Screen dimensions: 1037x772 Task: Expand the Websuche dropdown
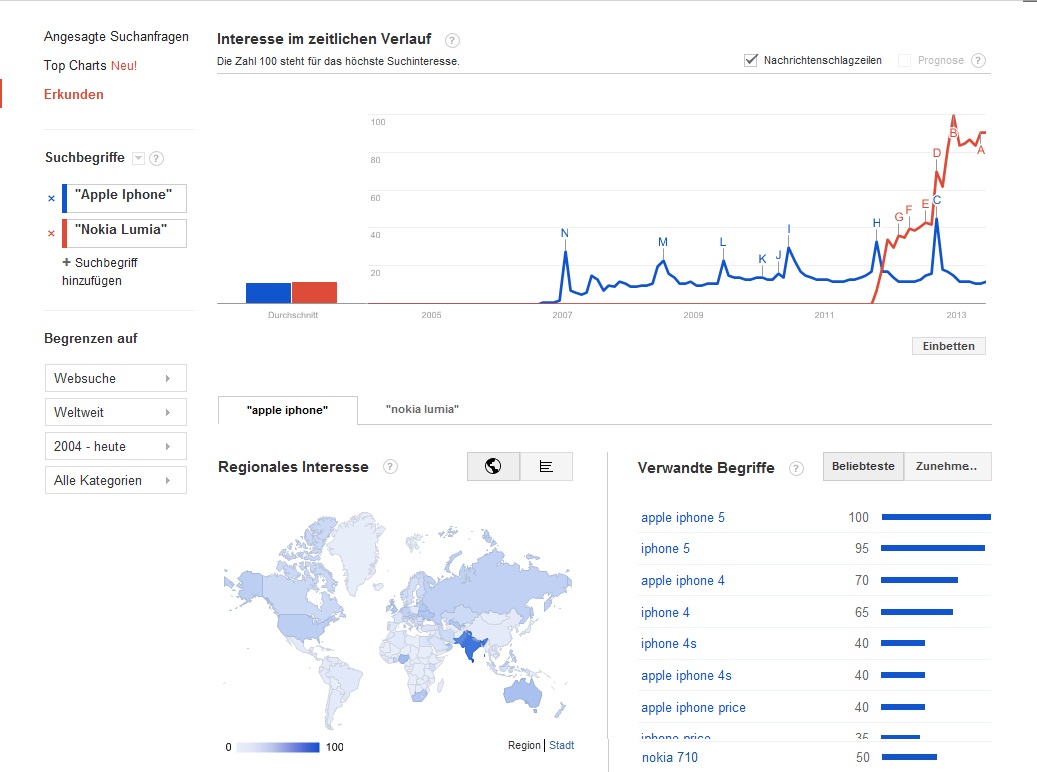coord(115,379)
